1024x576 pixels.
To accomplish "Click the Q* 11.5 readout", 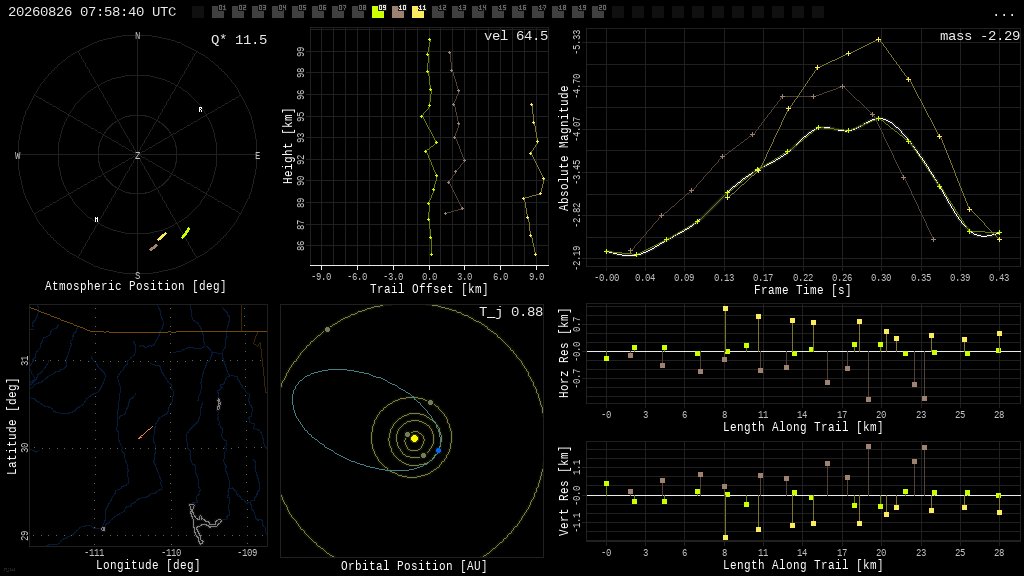I will (x=239, y=40).
